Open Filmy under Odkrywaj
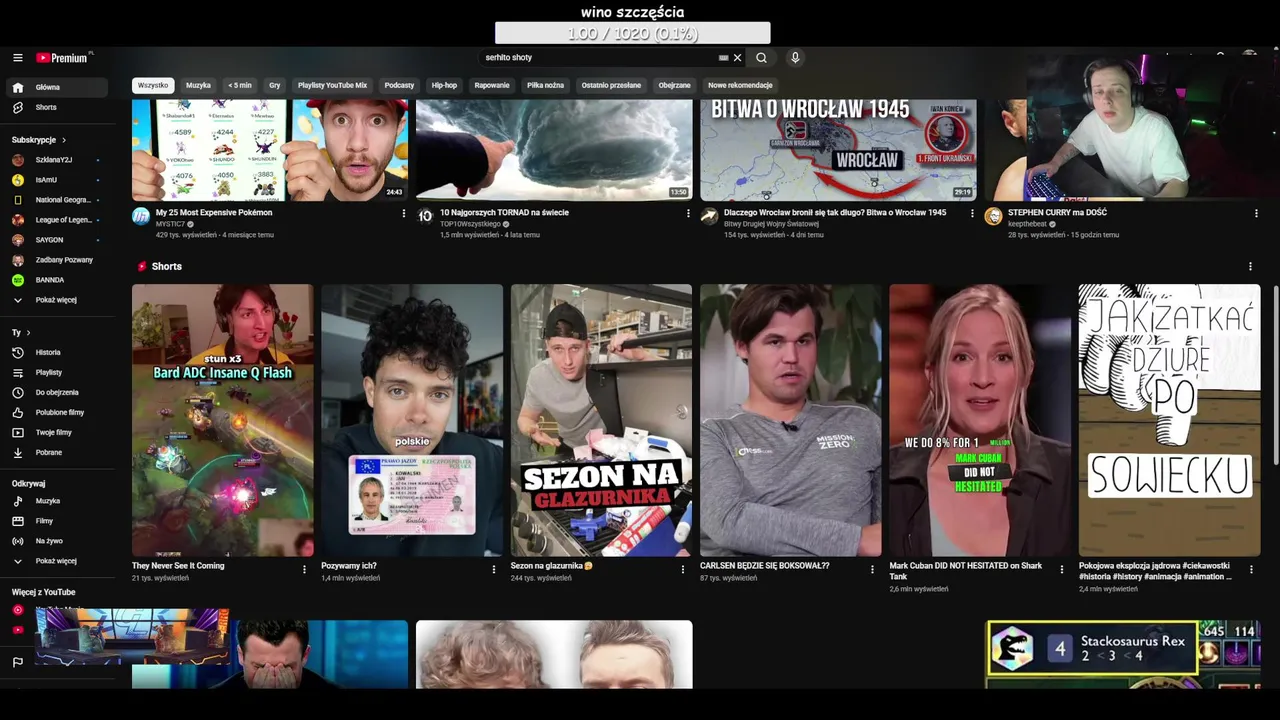Image resolution: width=1280 pixels, height=720 pixels. click(57, 521)
